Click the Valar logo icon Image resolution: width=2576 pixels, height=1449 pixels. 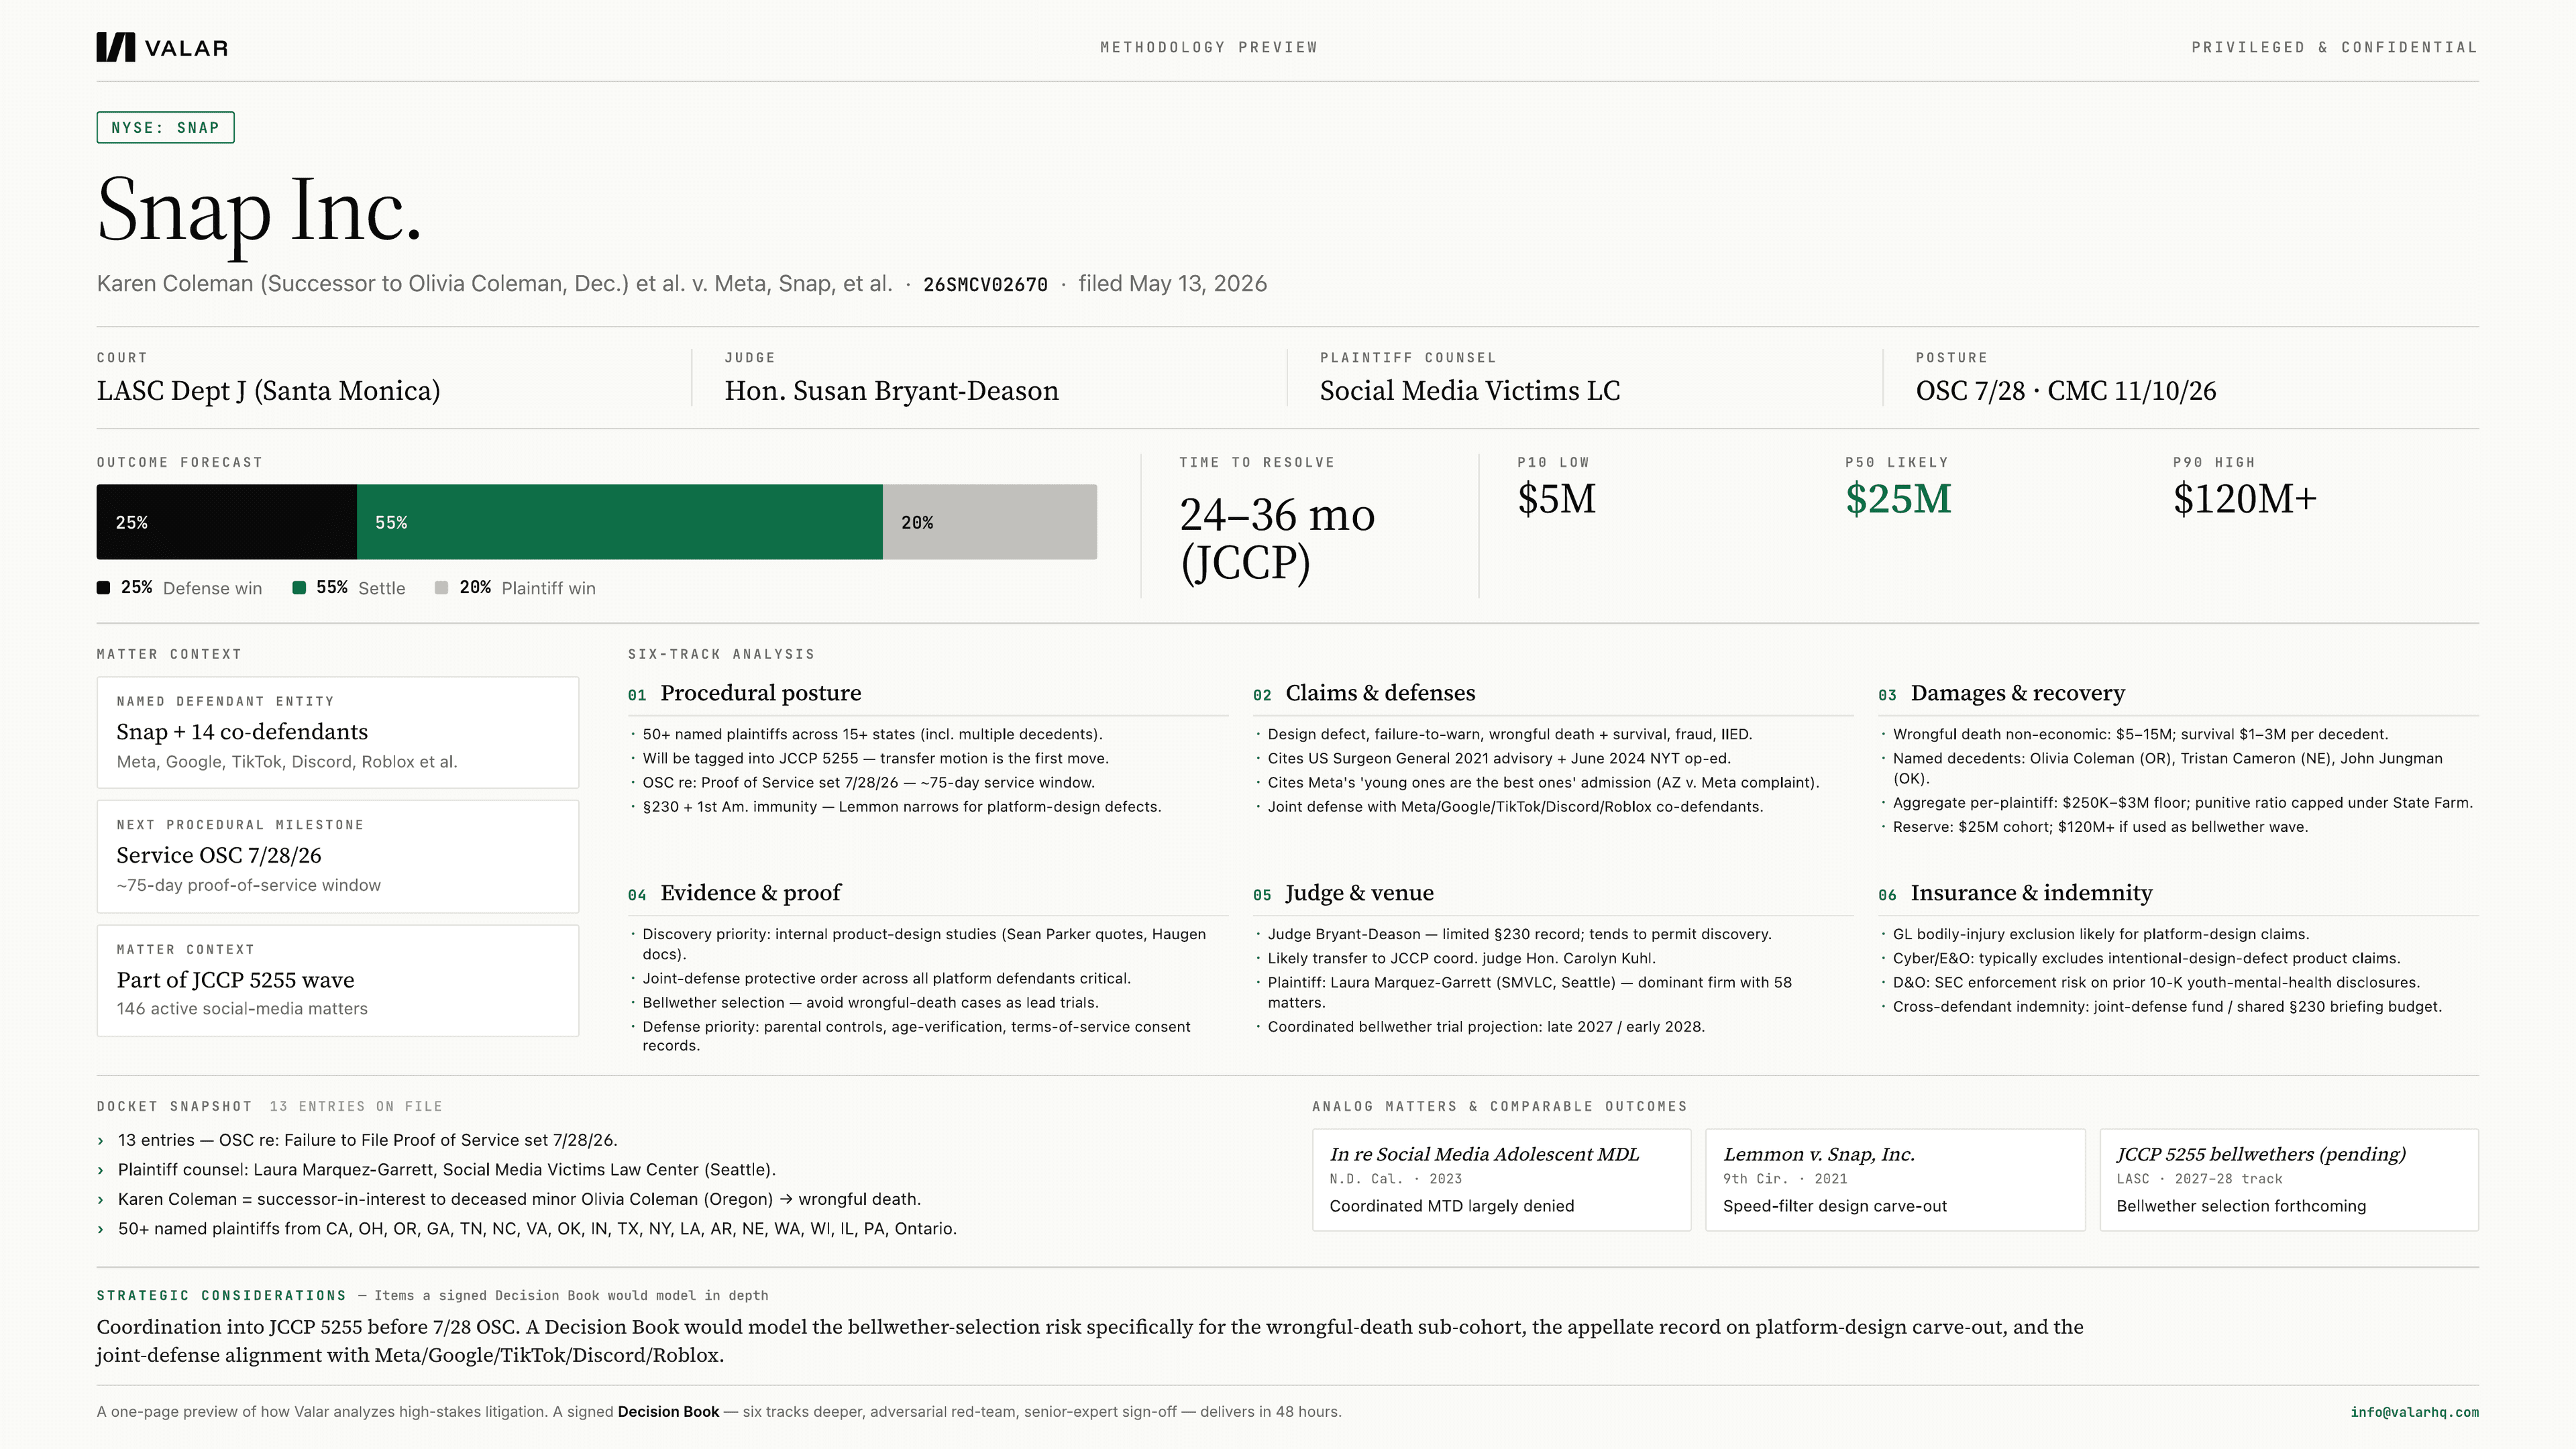115,47
